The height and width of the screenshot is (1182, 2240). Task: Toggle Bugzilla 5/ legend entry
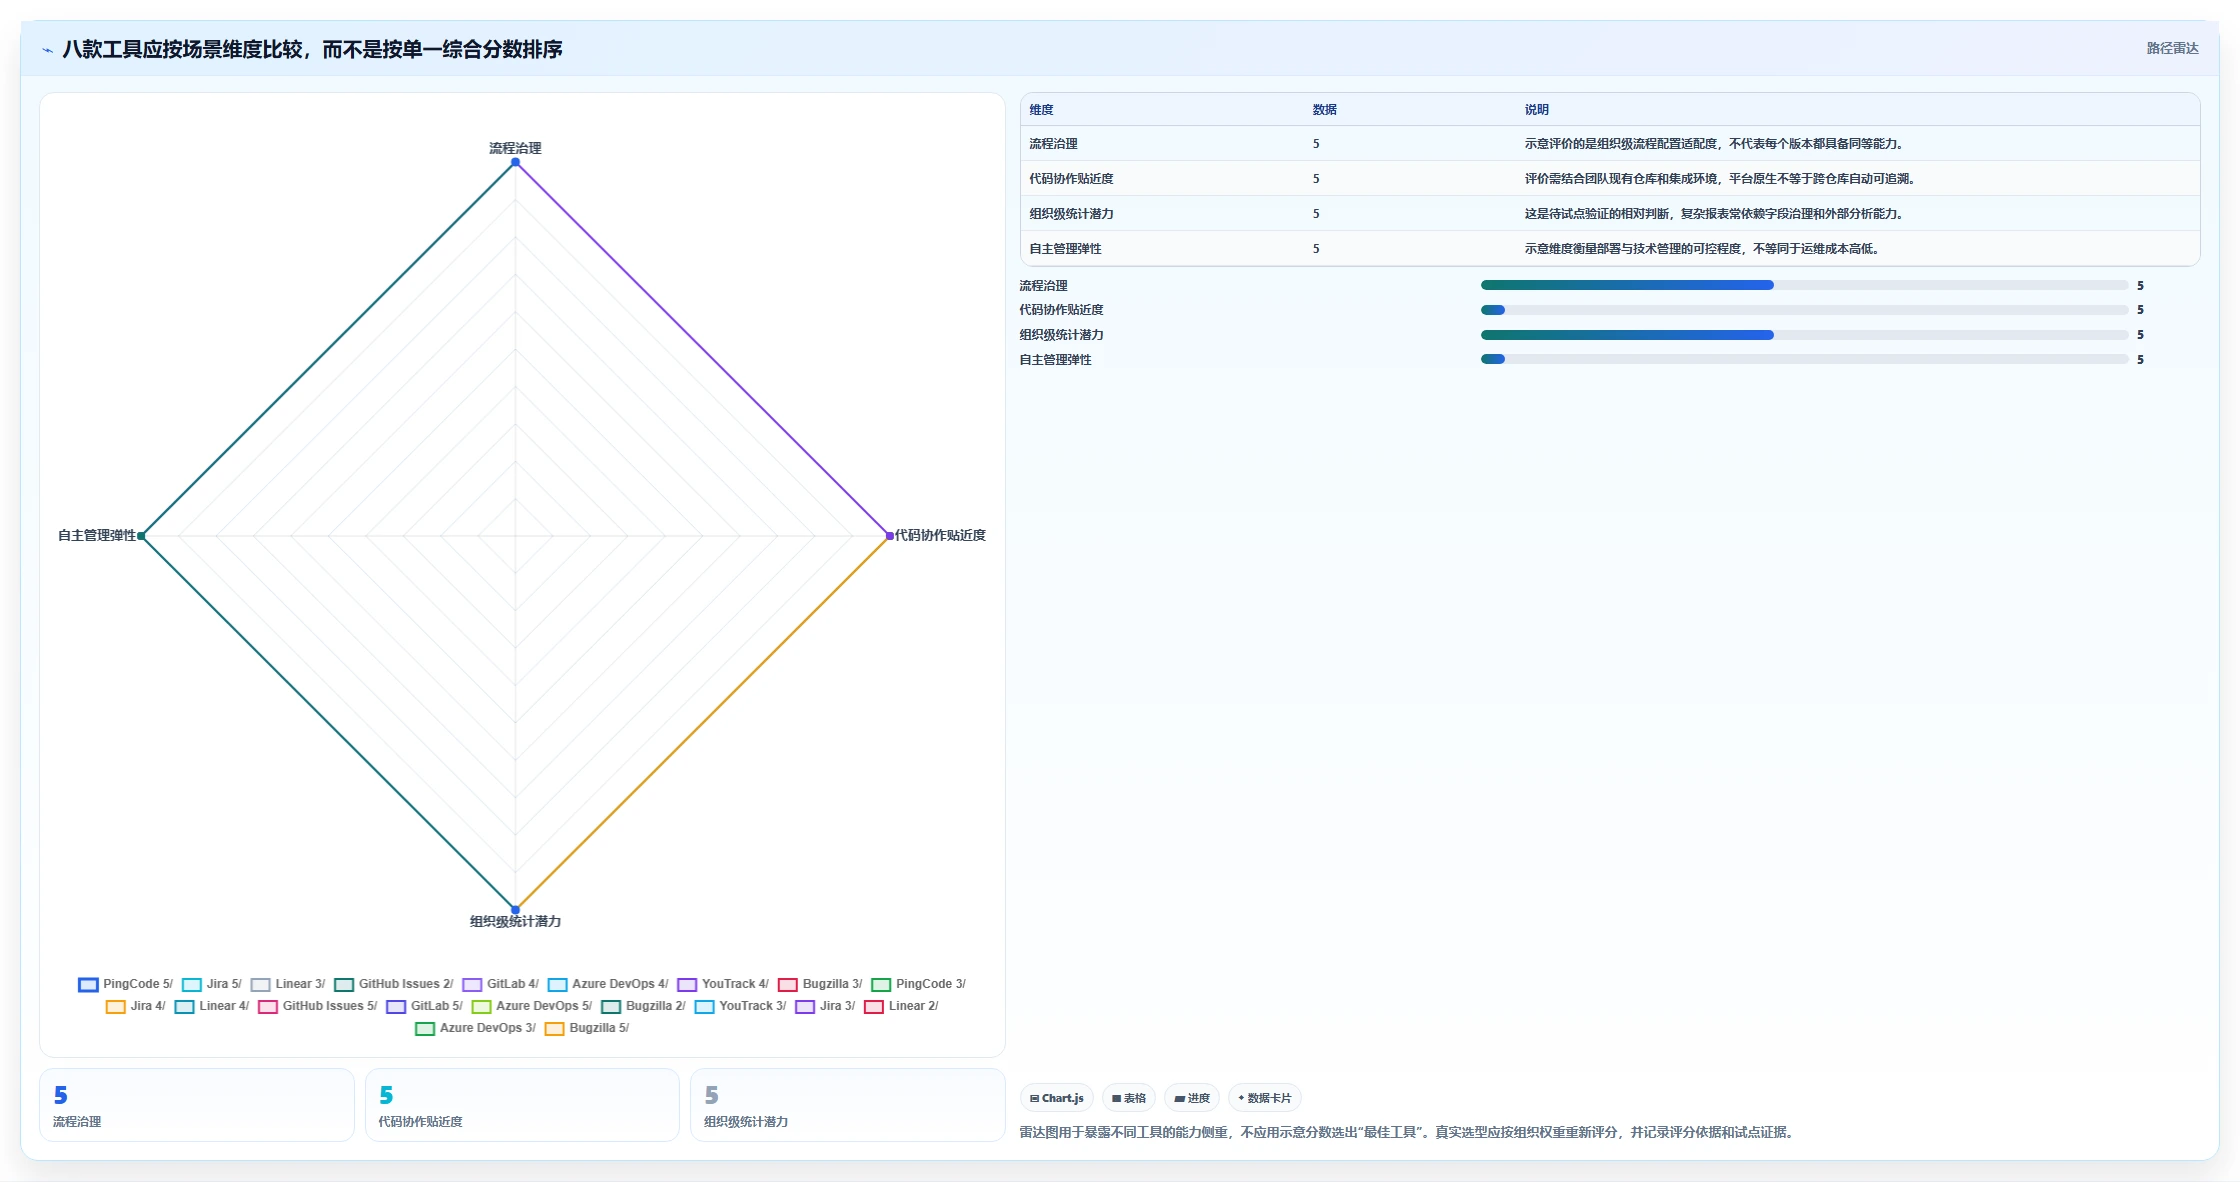tap(587, 1028)
